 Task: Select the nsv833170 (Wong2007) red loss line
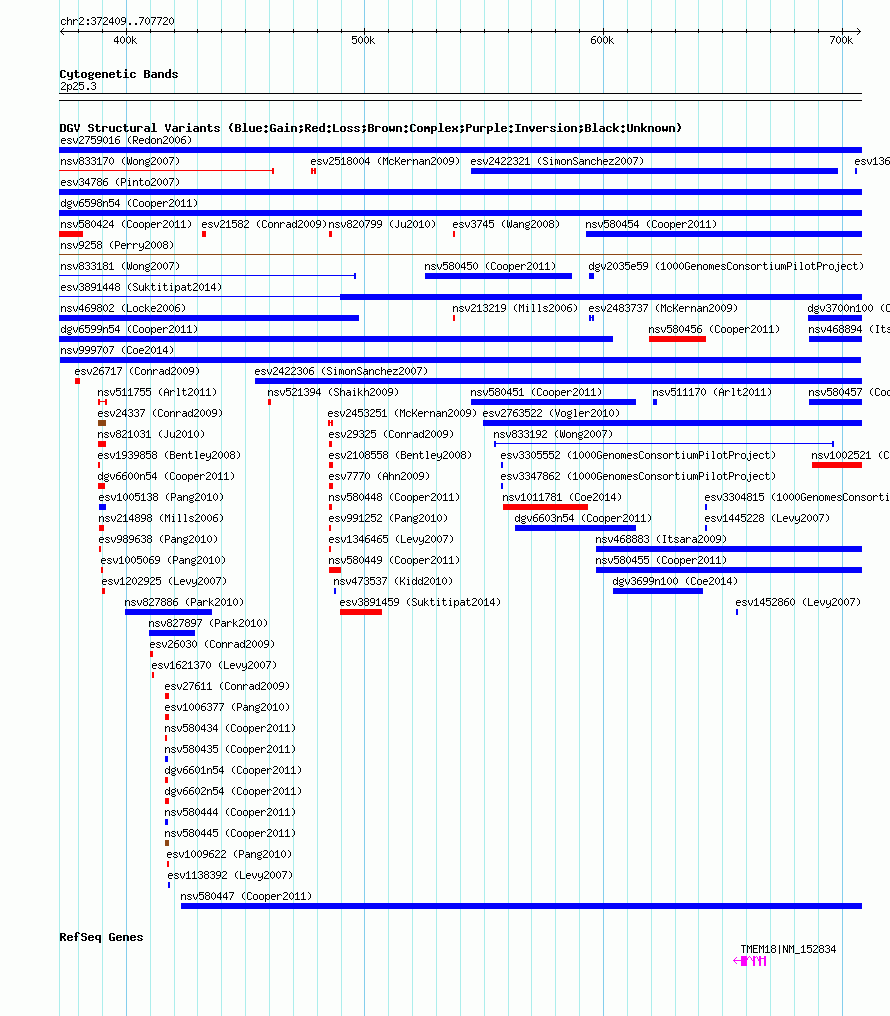(166, 171)
